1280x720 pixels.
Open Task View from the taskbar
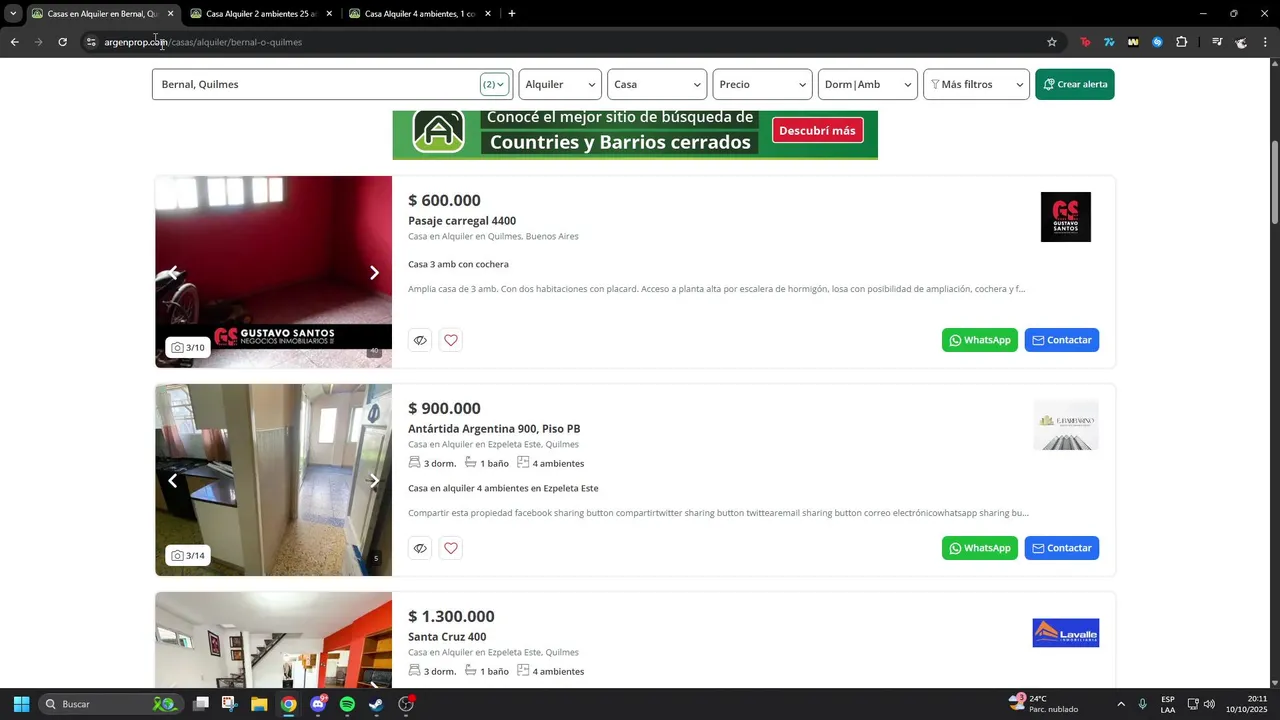click(201, 704)
